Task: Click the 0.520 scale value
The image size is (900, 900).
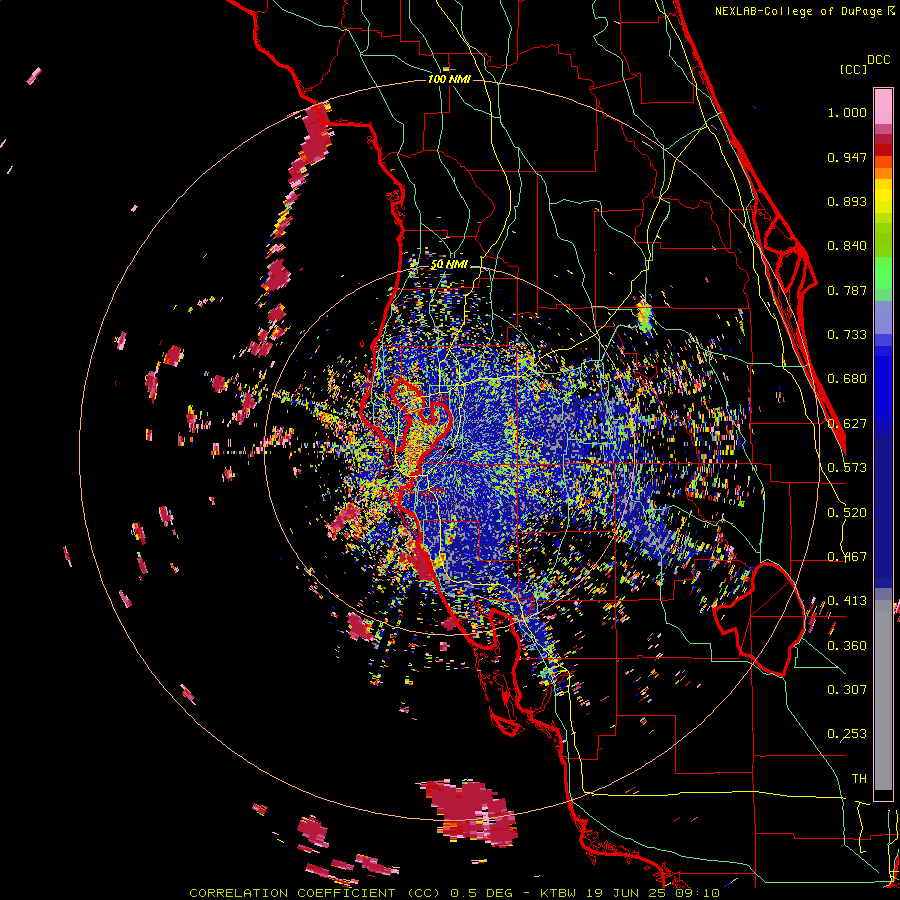Action: pyautogui.click(x=847, y=513)
